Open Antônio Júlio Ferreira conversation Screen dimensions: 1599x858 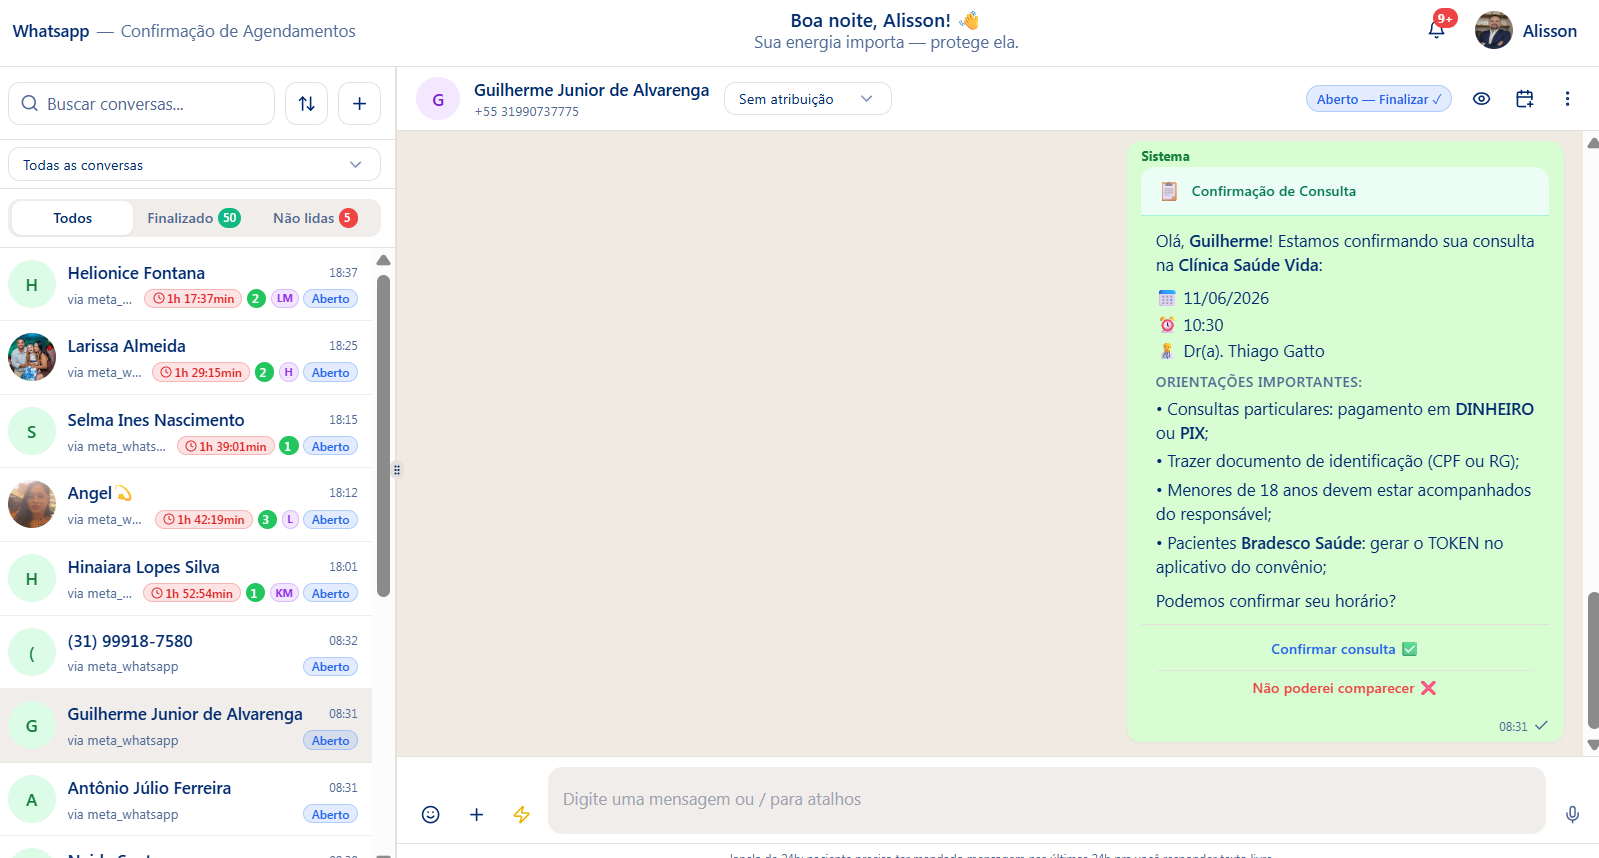click(x=186, y=800)
